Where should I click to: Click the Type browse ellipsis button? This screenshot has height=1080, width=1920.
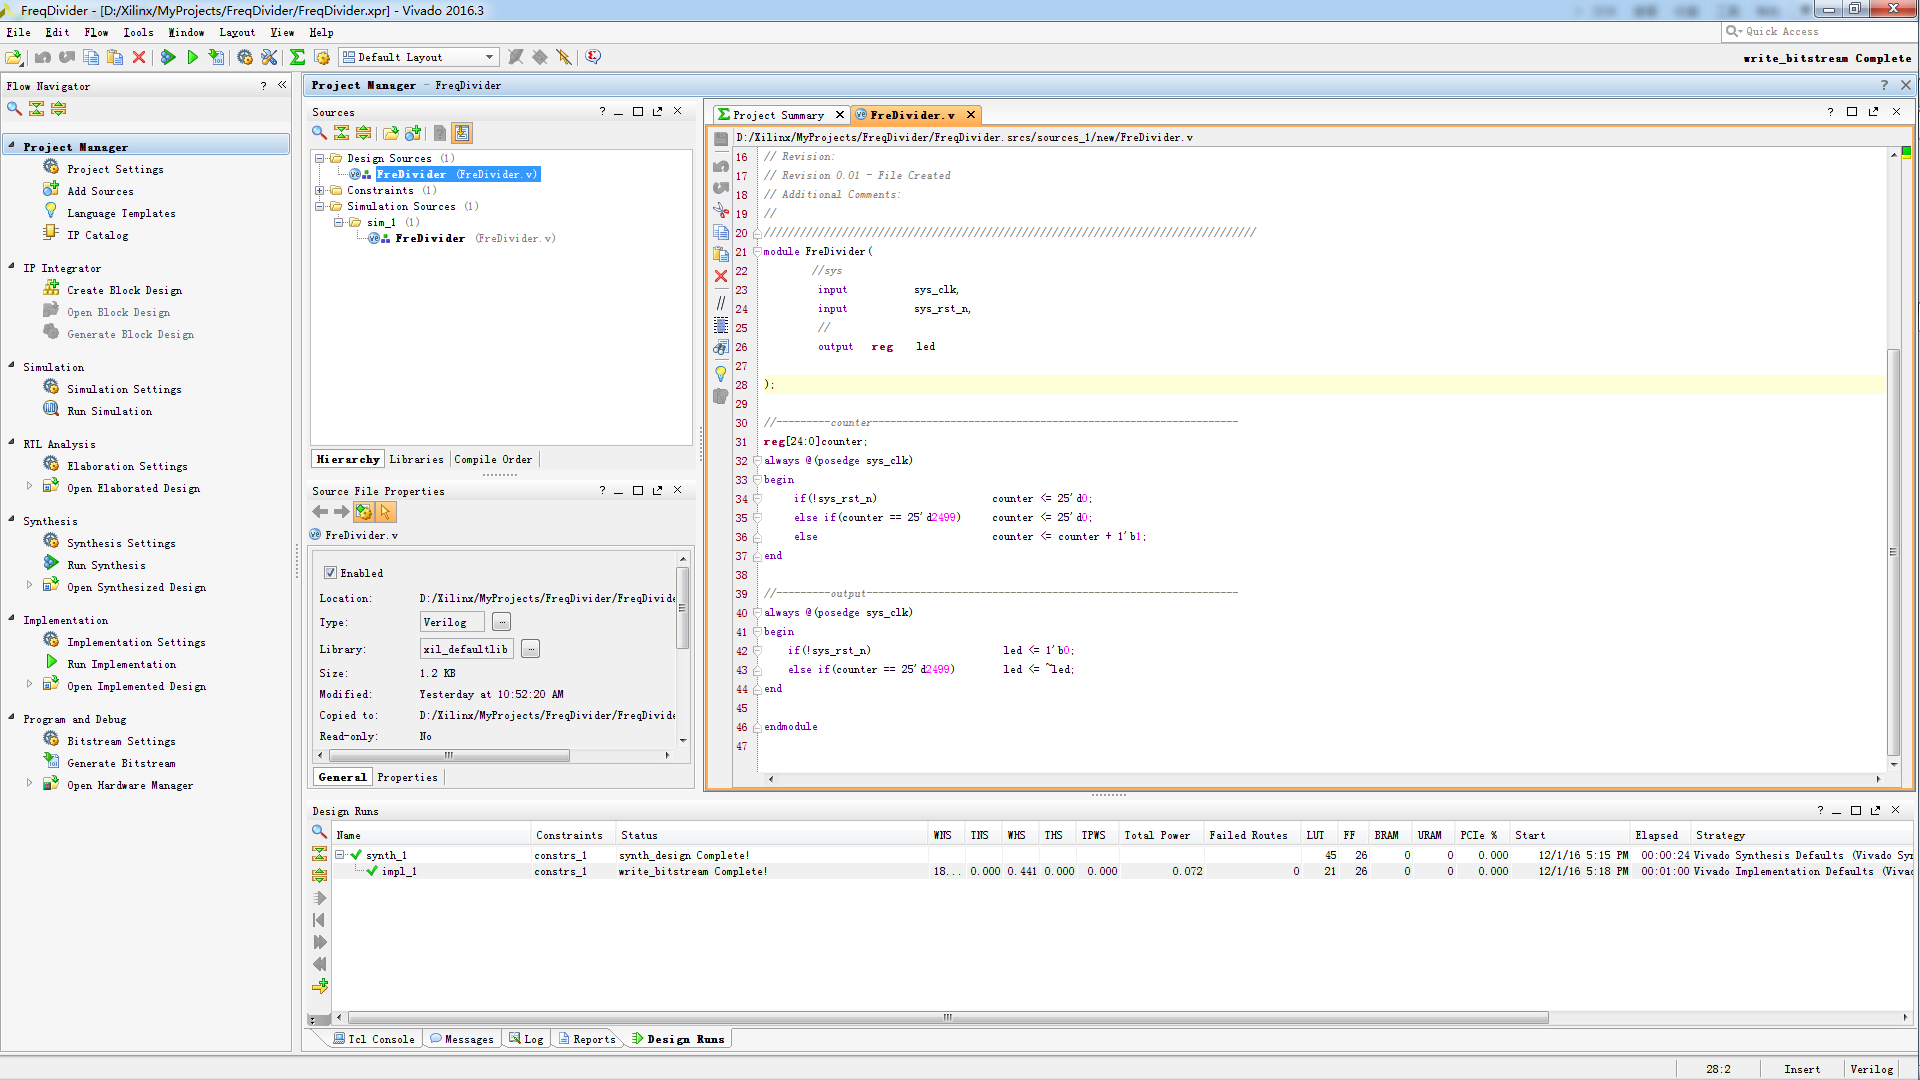coord(502,622)
